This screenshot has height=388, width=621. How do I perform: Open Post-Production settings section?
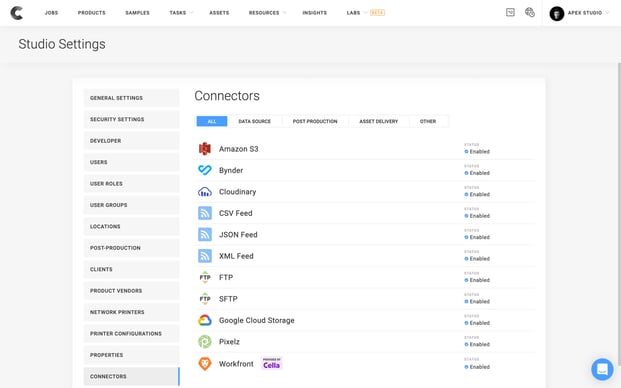(x=131, y=247)
